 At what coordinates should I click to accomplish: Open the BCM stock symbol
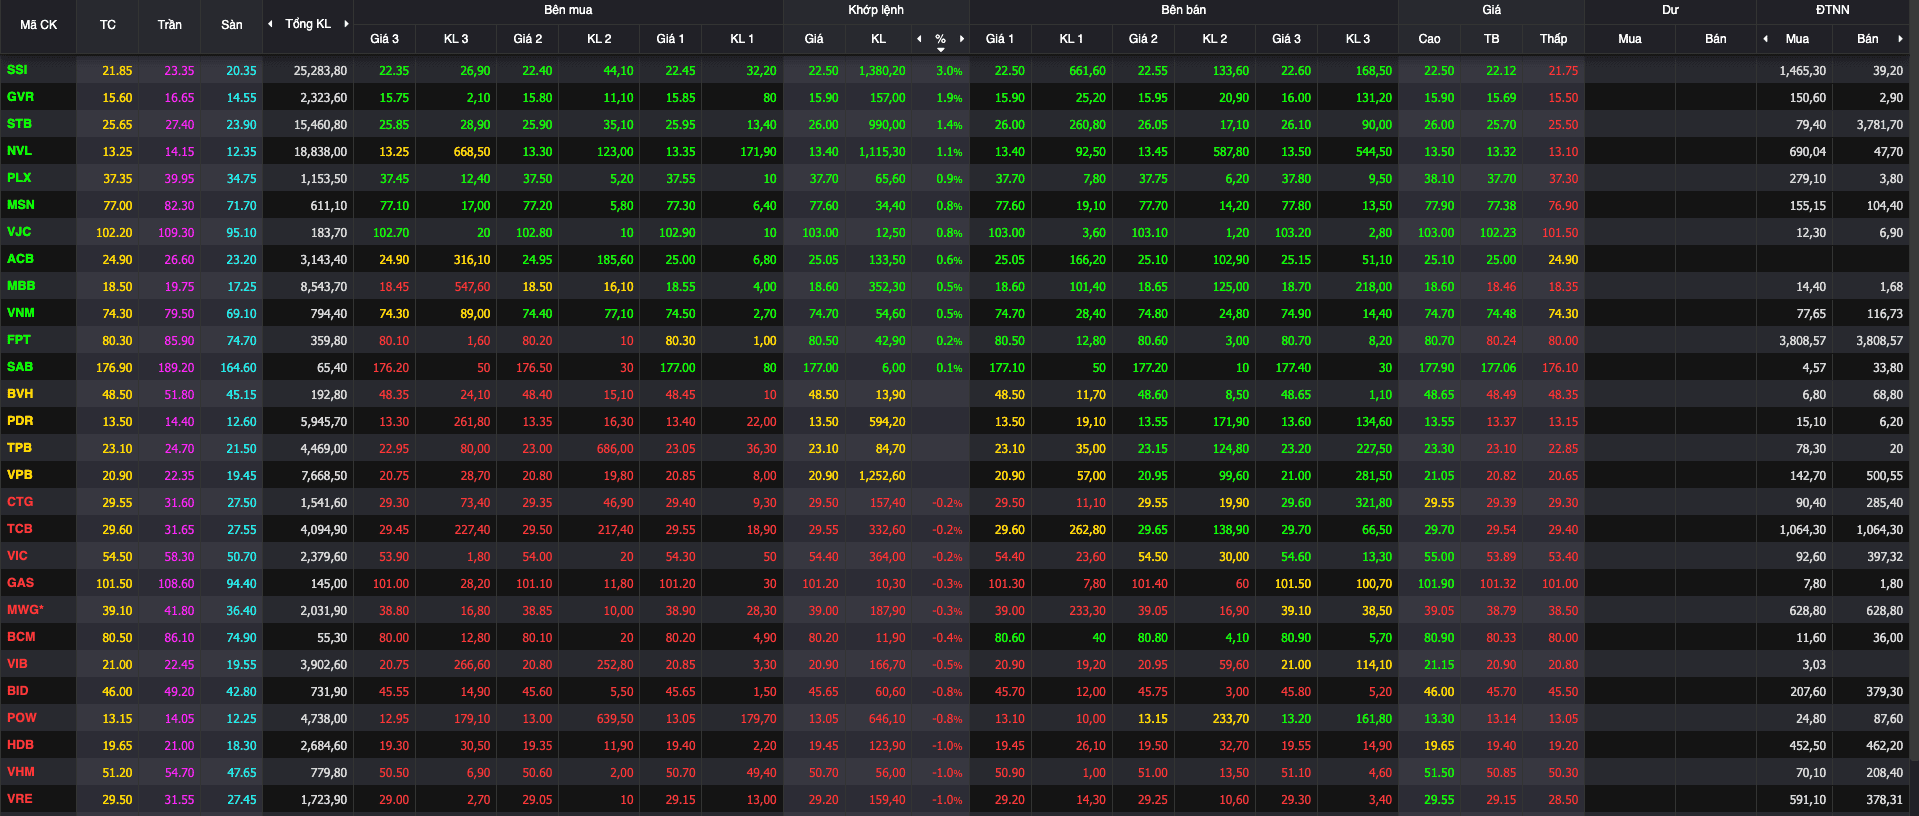(21, 637)
